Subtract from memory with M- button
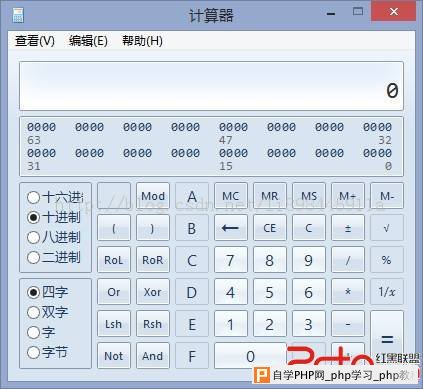Image resolution: width=423 pixels, height=389 pixels. (387, 196)
